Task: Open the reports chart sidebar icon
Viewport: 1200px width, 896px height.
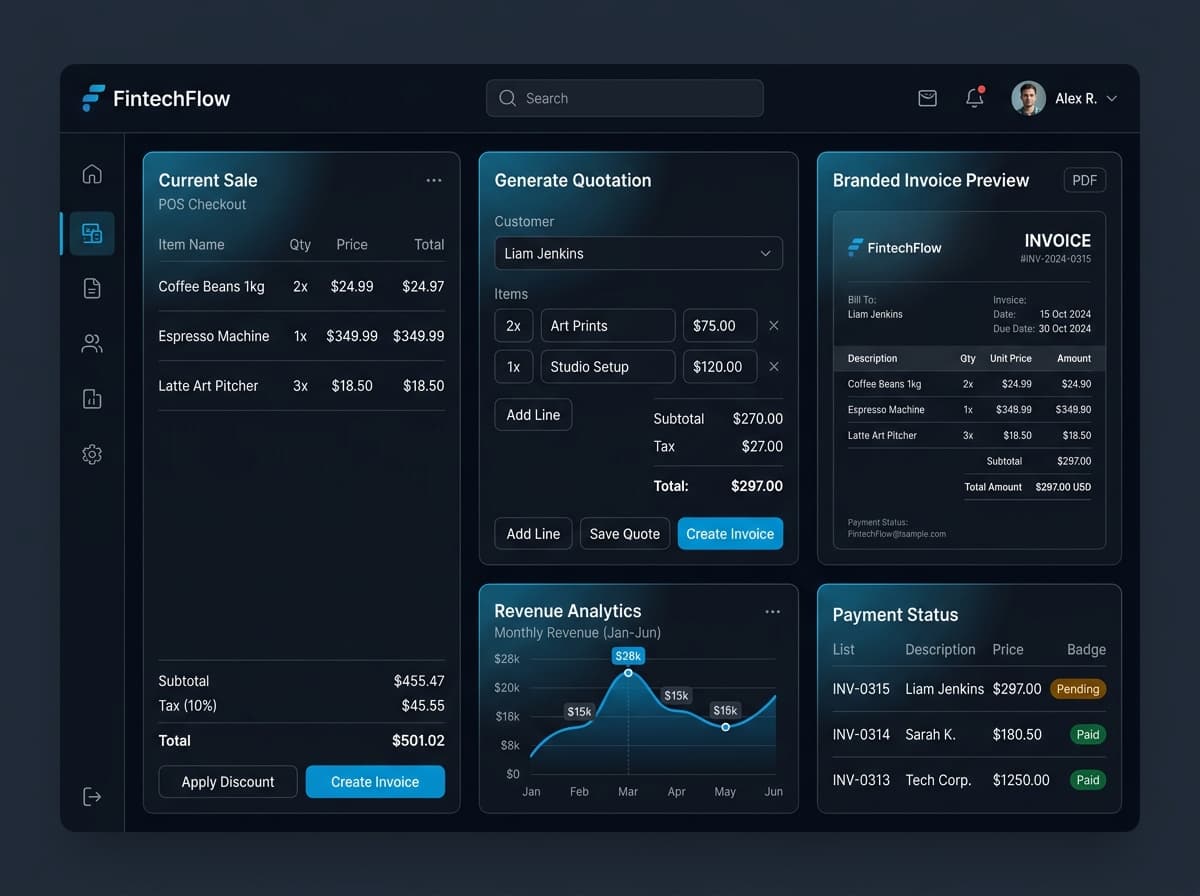Action: 92,399
